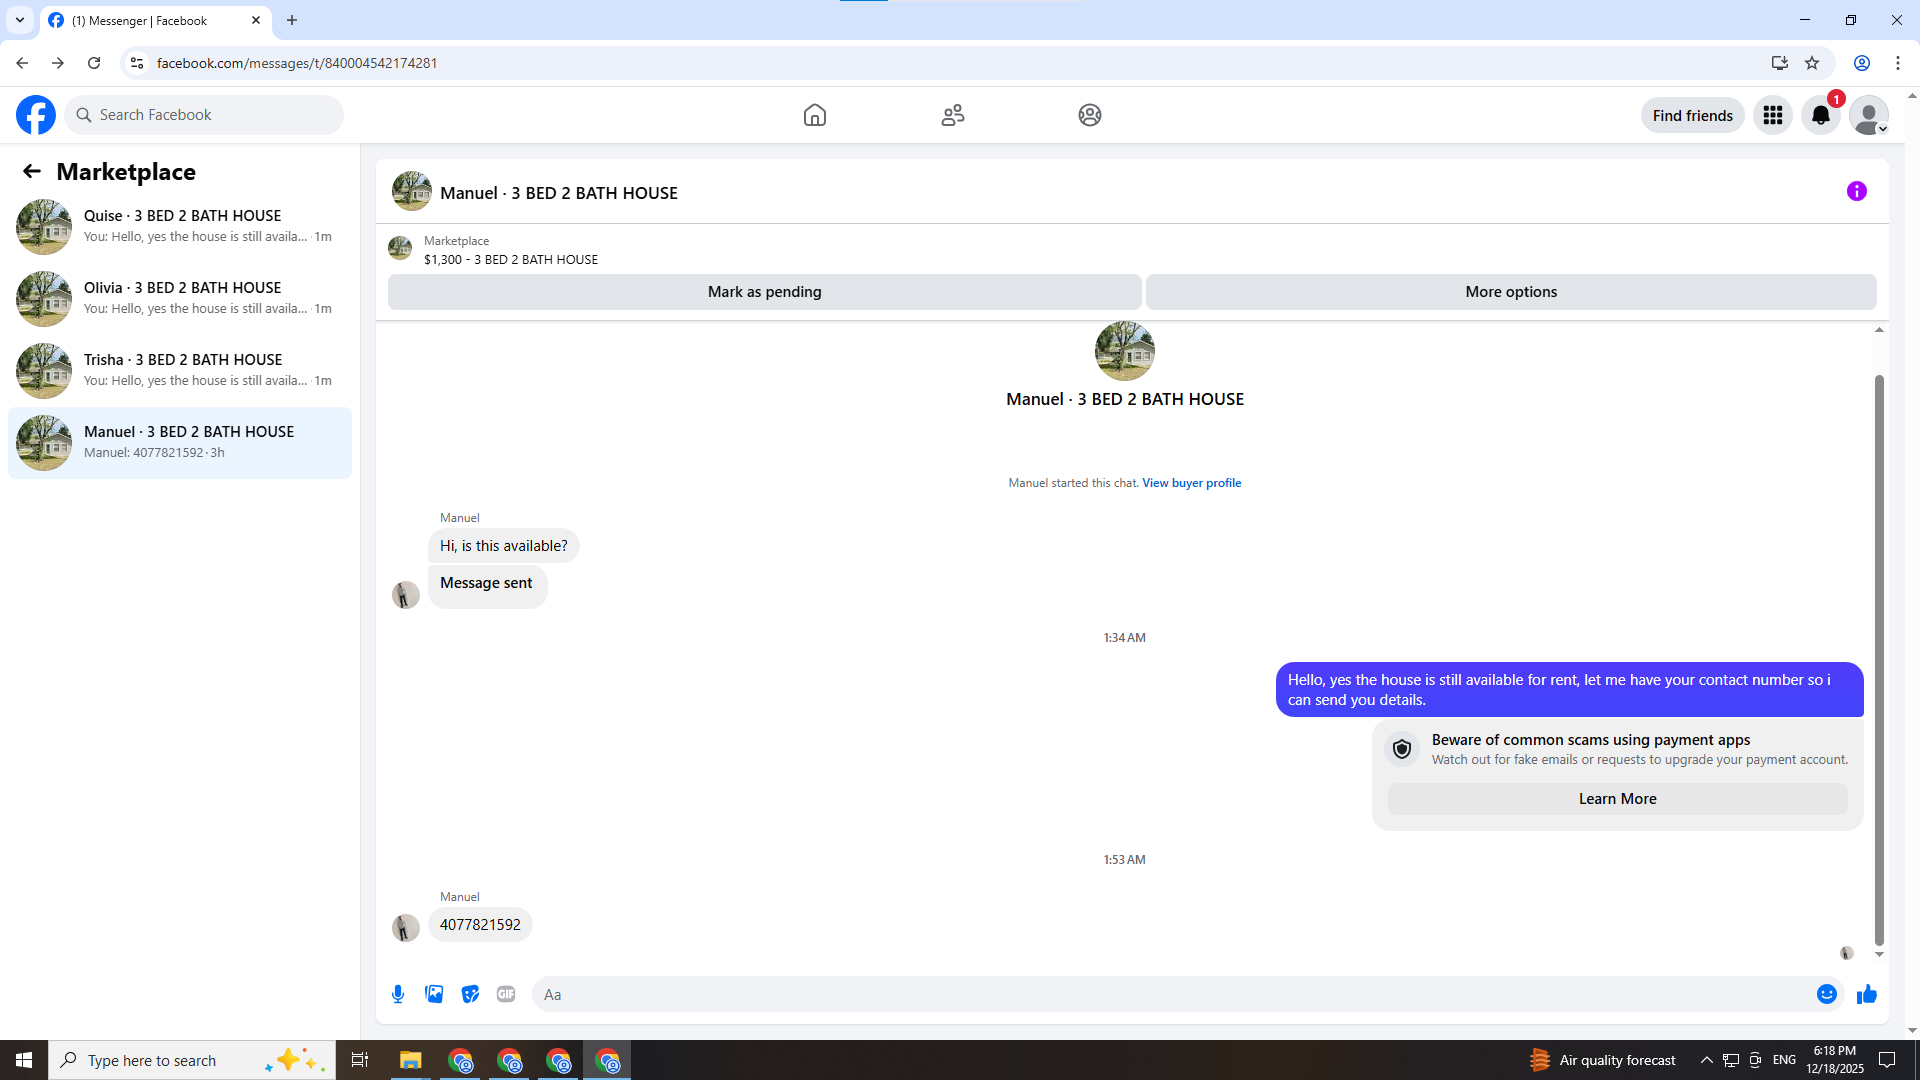
Task: Click the browser forward arrow
Action: [58, 63]
